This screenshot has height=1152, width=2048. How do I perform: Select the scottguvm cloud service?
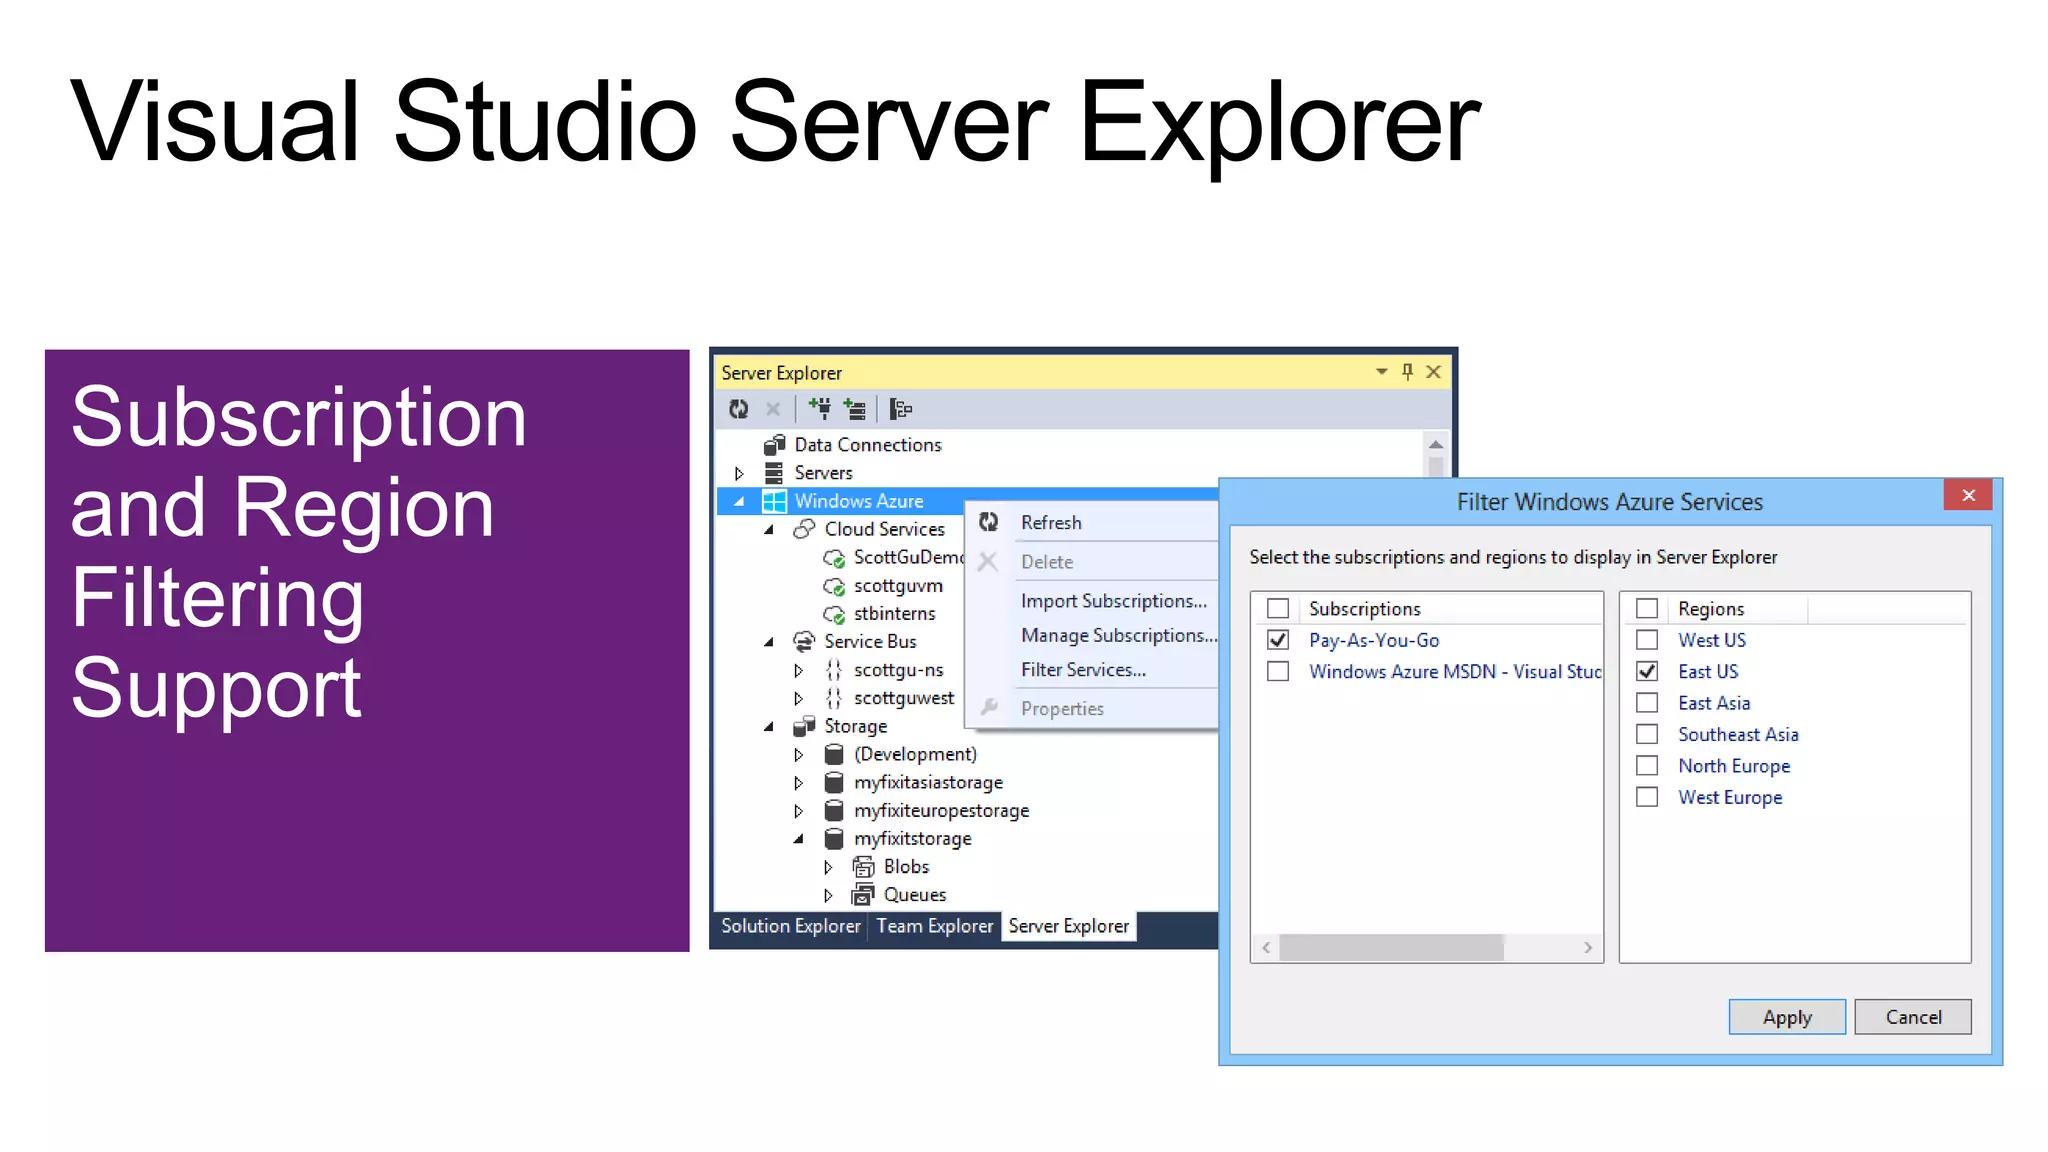pos(897,586)
